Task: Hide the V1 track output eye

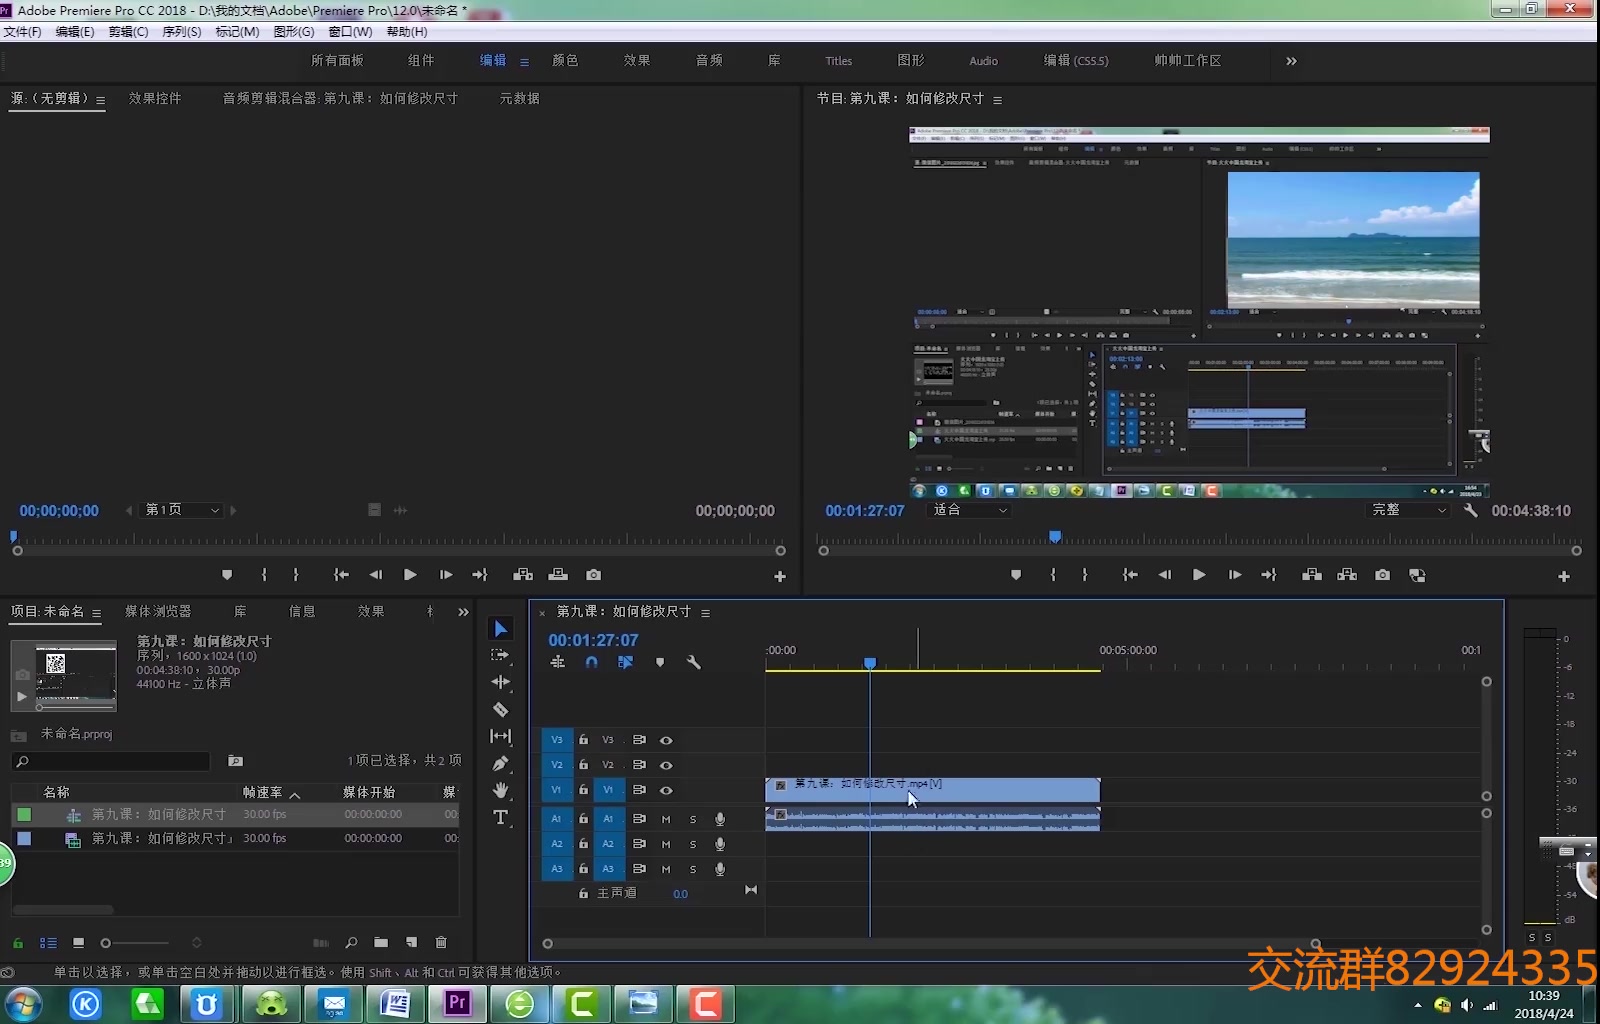Action: [666, 790]
